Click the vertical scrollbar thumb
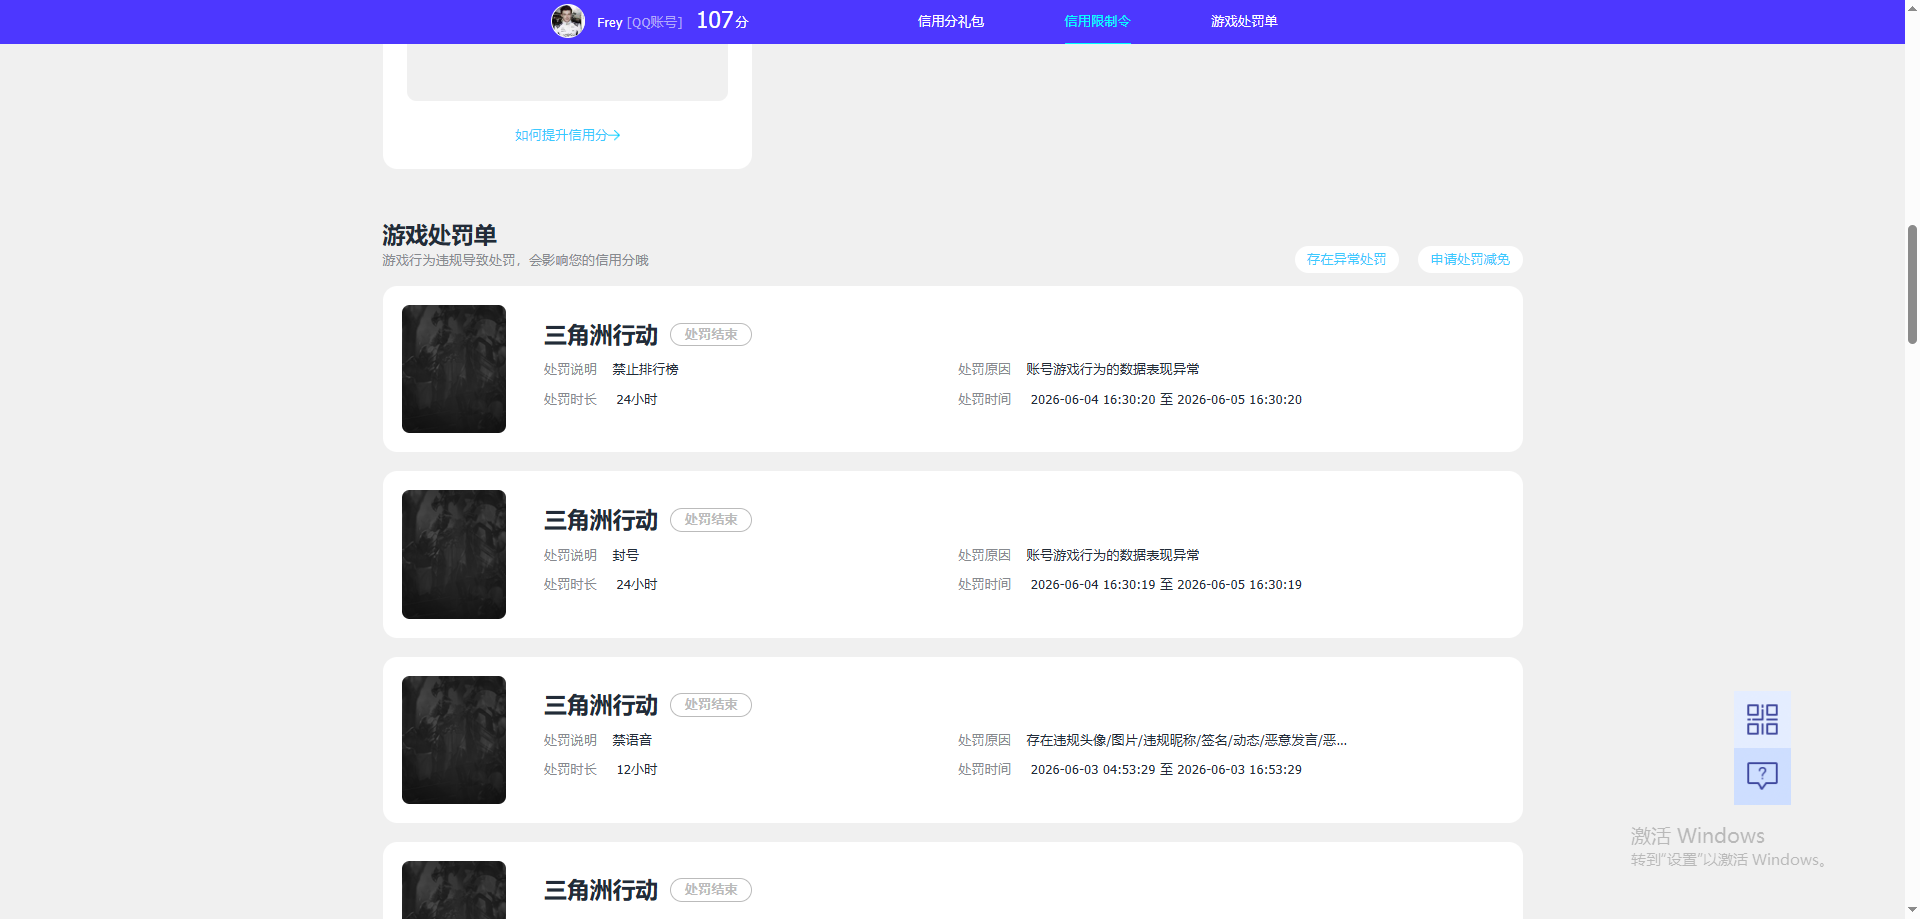Image resolution: width=1920 pixels, height=919 pixels. pos(1912,285)
